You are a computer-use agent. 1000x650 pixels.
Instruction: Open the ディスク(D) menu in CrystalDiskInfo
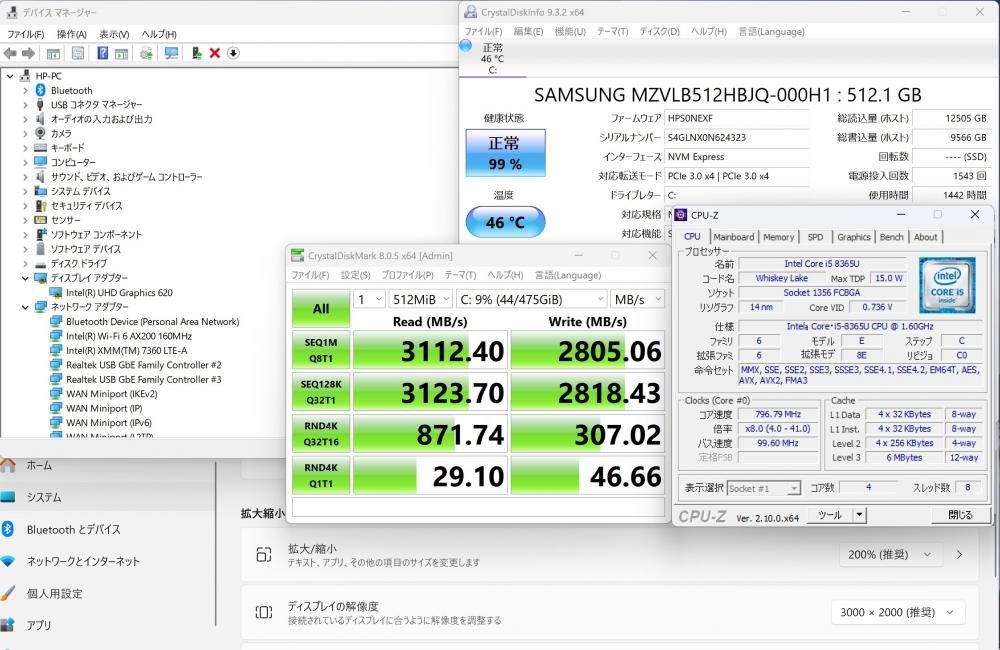click(659, 31)
